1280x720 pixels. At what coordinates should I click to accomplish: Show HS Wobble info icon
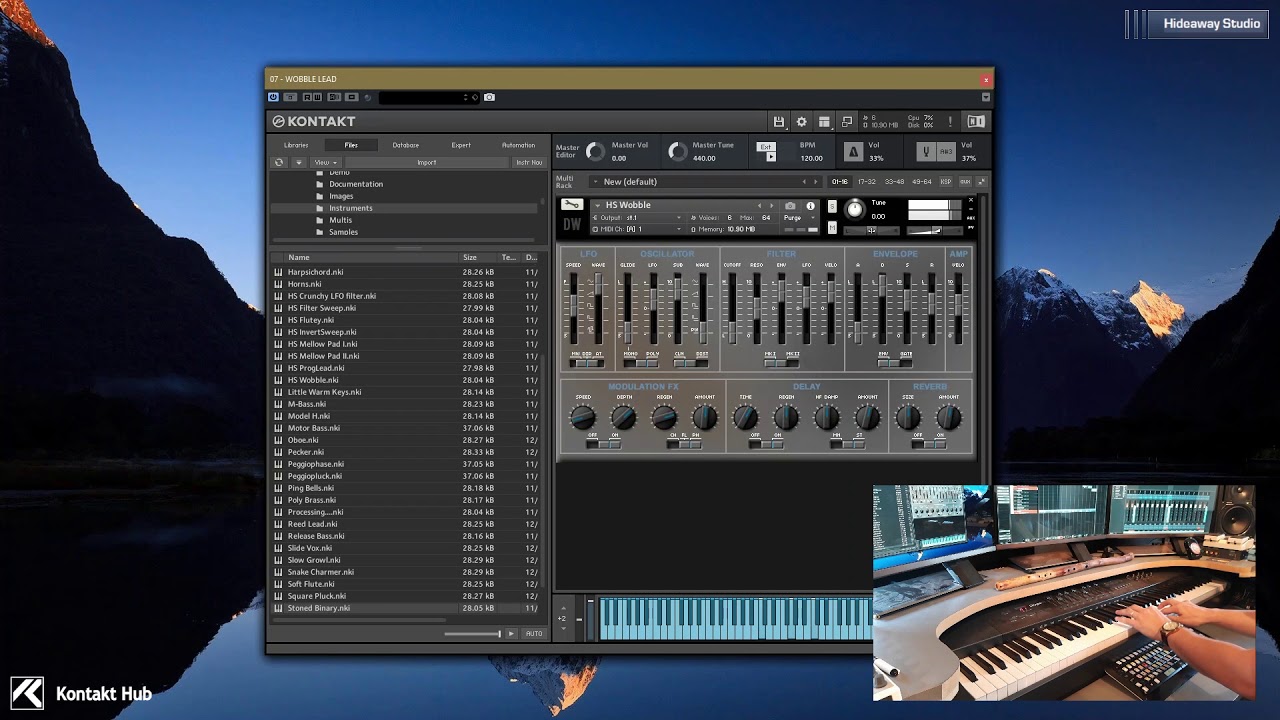(x=810, y=206)
